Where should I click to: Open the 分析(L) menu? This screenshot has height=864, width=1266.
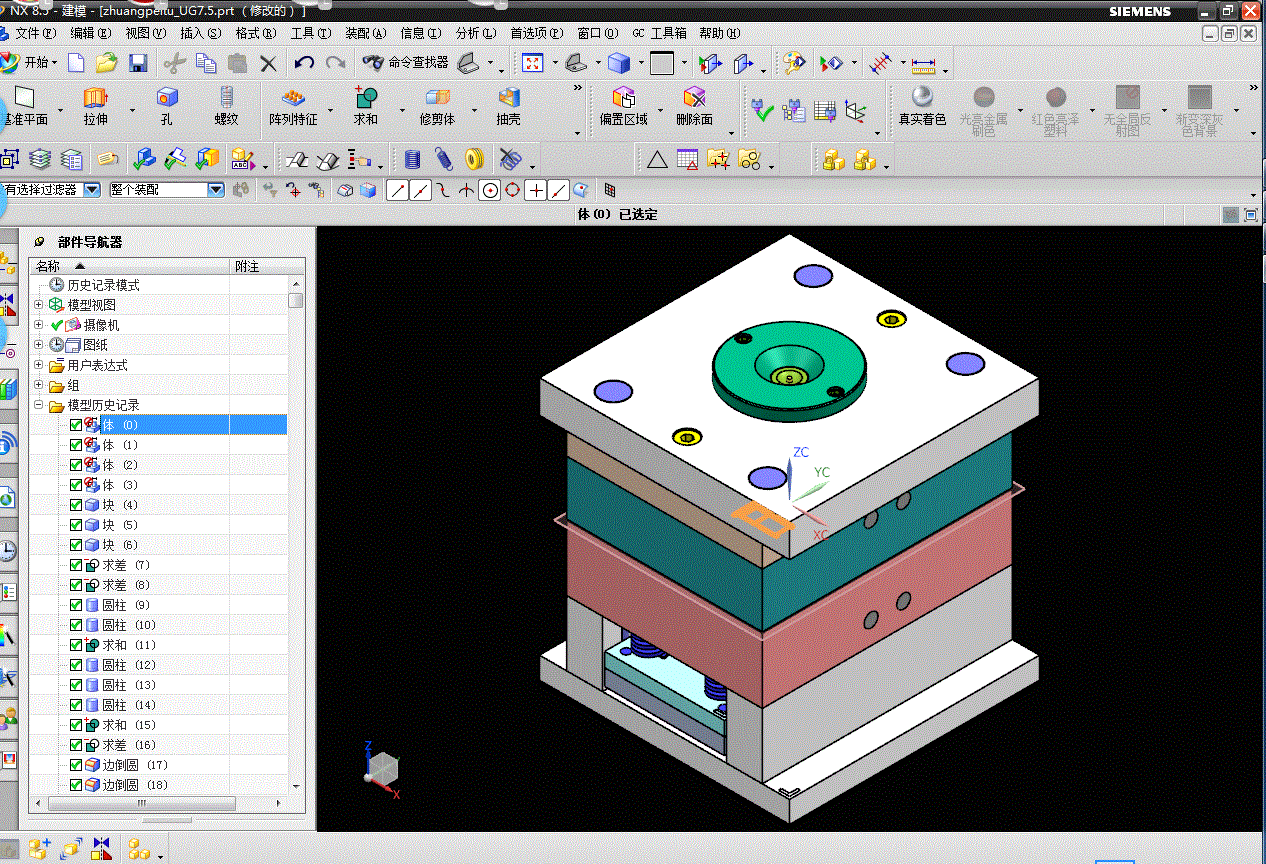click(x=475, y=33)
